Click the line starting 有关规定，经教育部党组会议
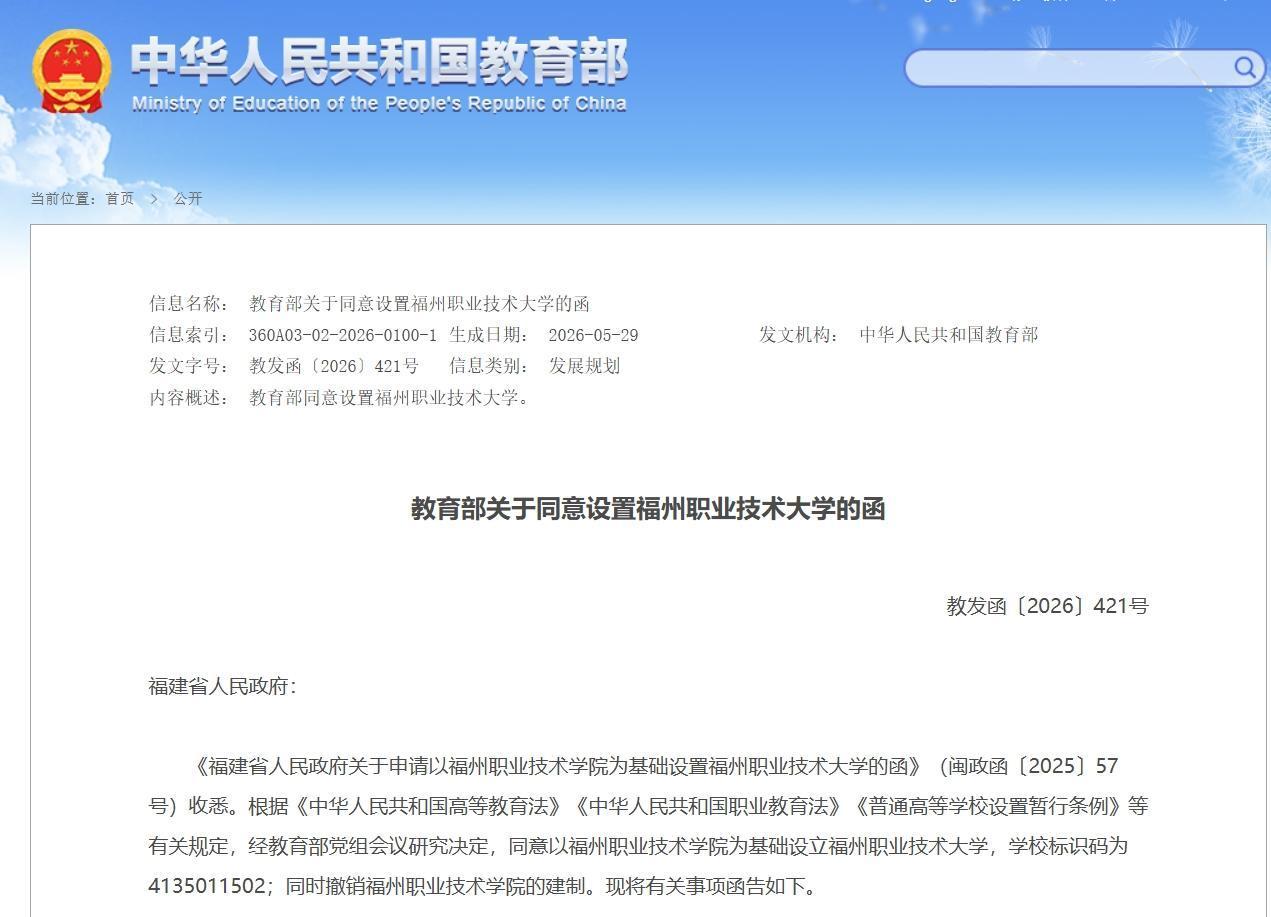This screenshot has width=1271, height=917. [x=638, y=846]
